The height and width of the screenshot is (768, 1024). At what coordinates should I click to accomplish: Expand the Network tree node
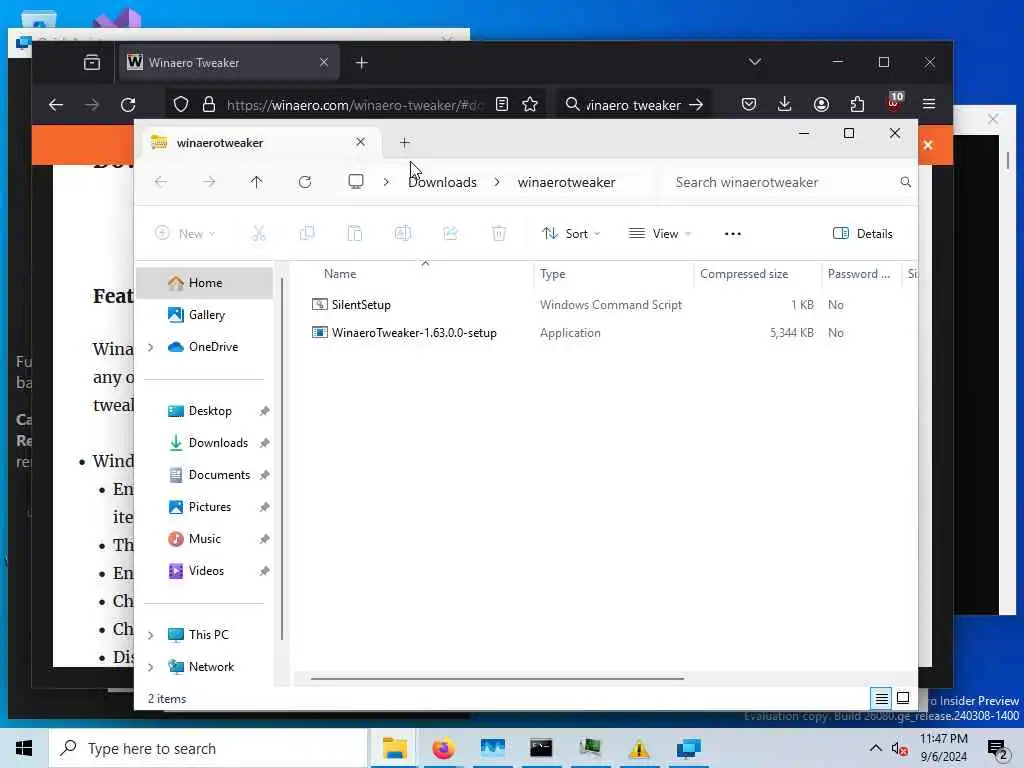click(x=151, y=667)
